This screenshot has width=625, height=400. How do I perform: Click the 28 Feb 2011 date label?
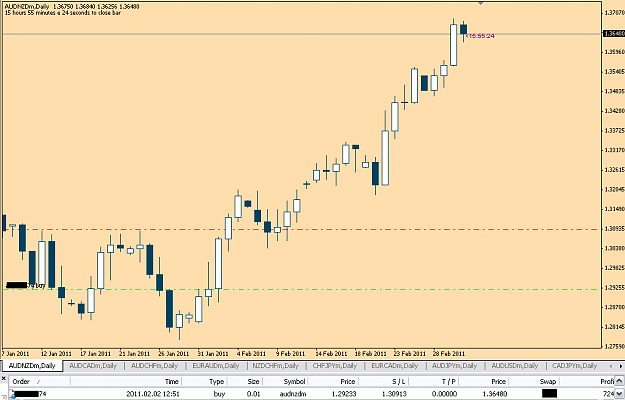coord(448,353)
